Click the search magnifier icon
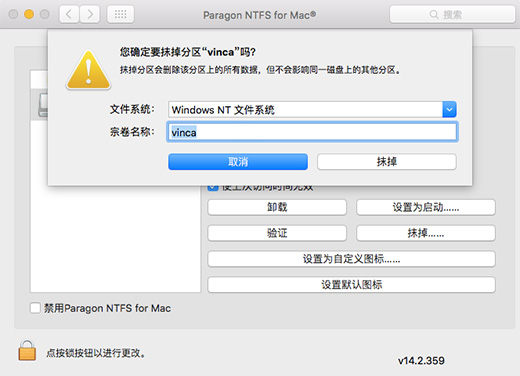520x376 pixels. [x=434, y=14]
